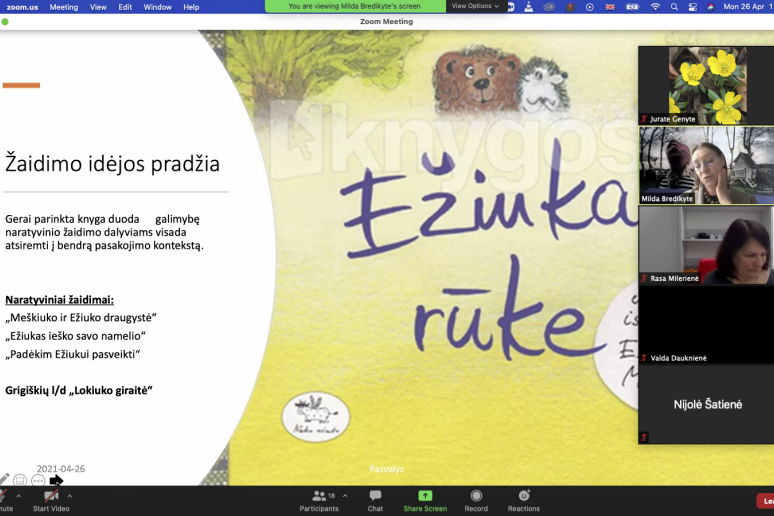Screen dimensions: 774x516
Task: Click muted mic icon on Nijolė Šatienė tile
Action: 644,437
